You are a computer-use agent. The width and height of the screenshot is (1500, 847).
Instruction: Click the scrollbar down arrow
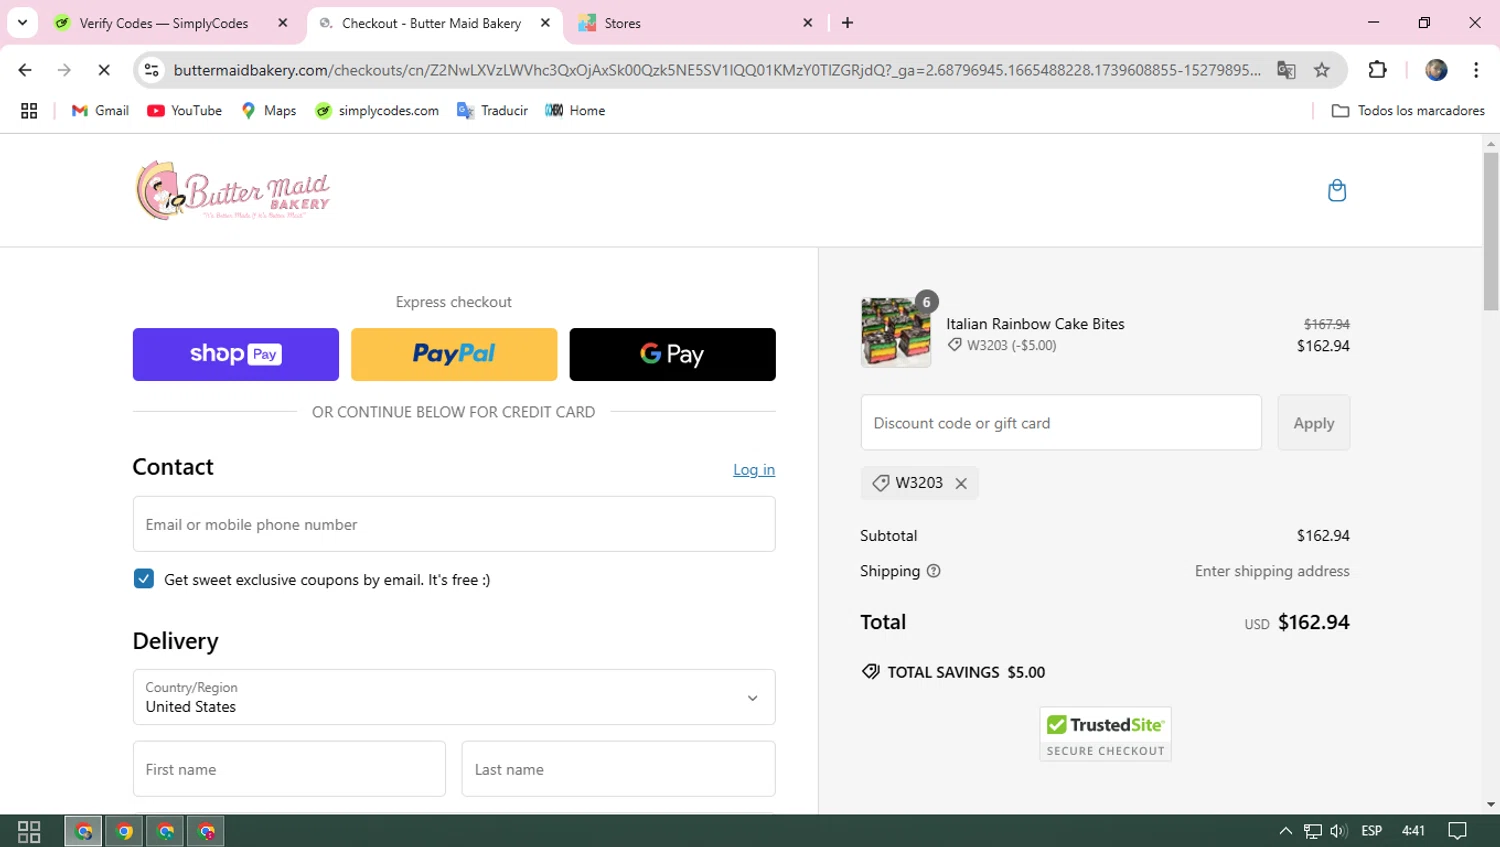[x=1491, y=804]
